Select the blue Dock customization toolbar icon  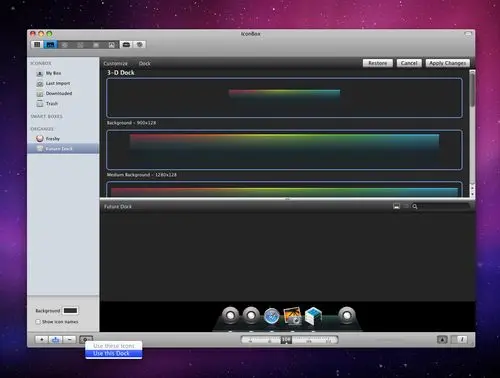[x=50, y=44]
